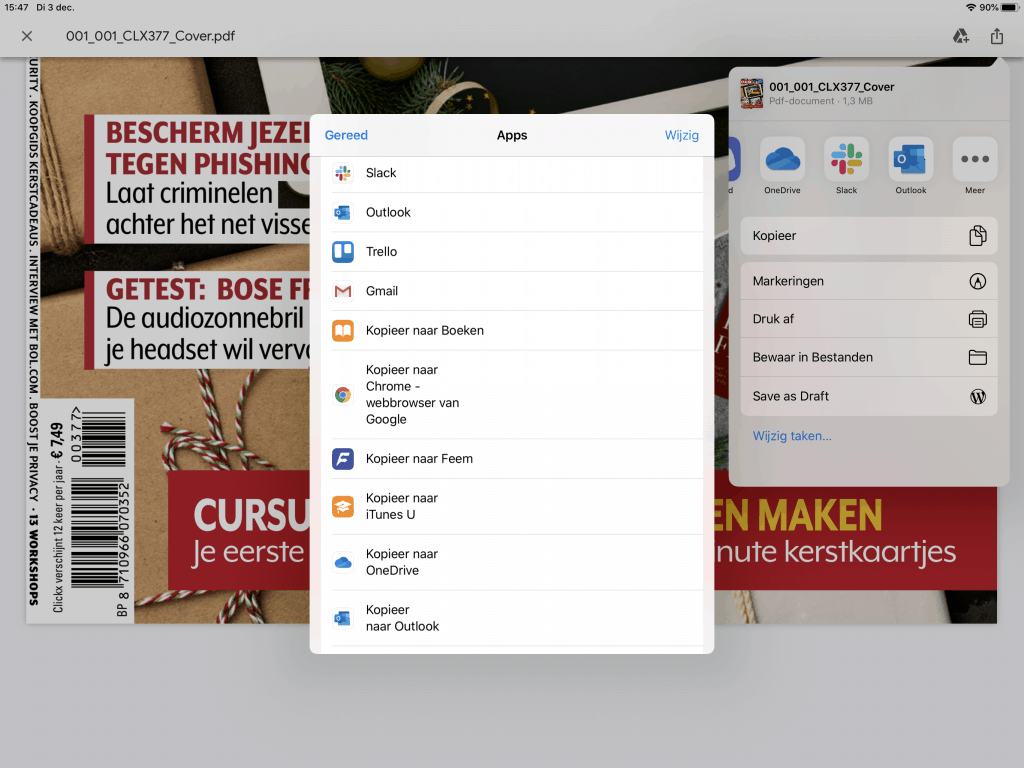Close the PDF viewer with the X icon

27,36
